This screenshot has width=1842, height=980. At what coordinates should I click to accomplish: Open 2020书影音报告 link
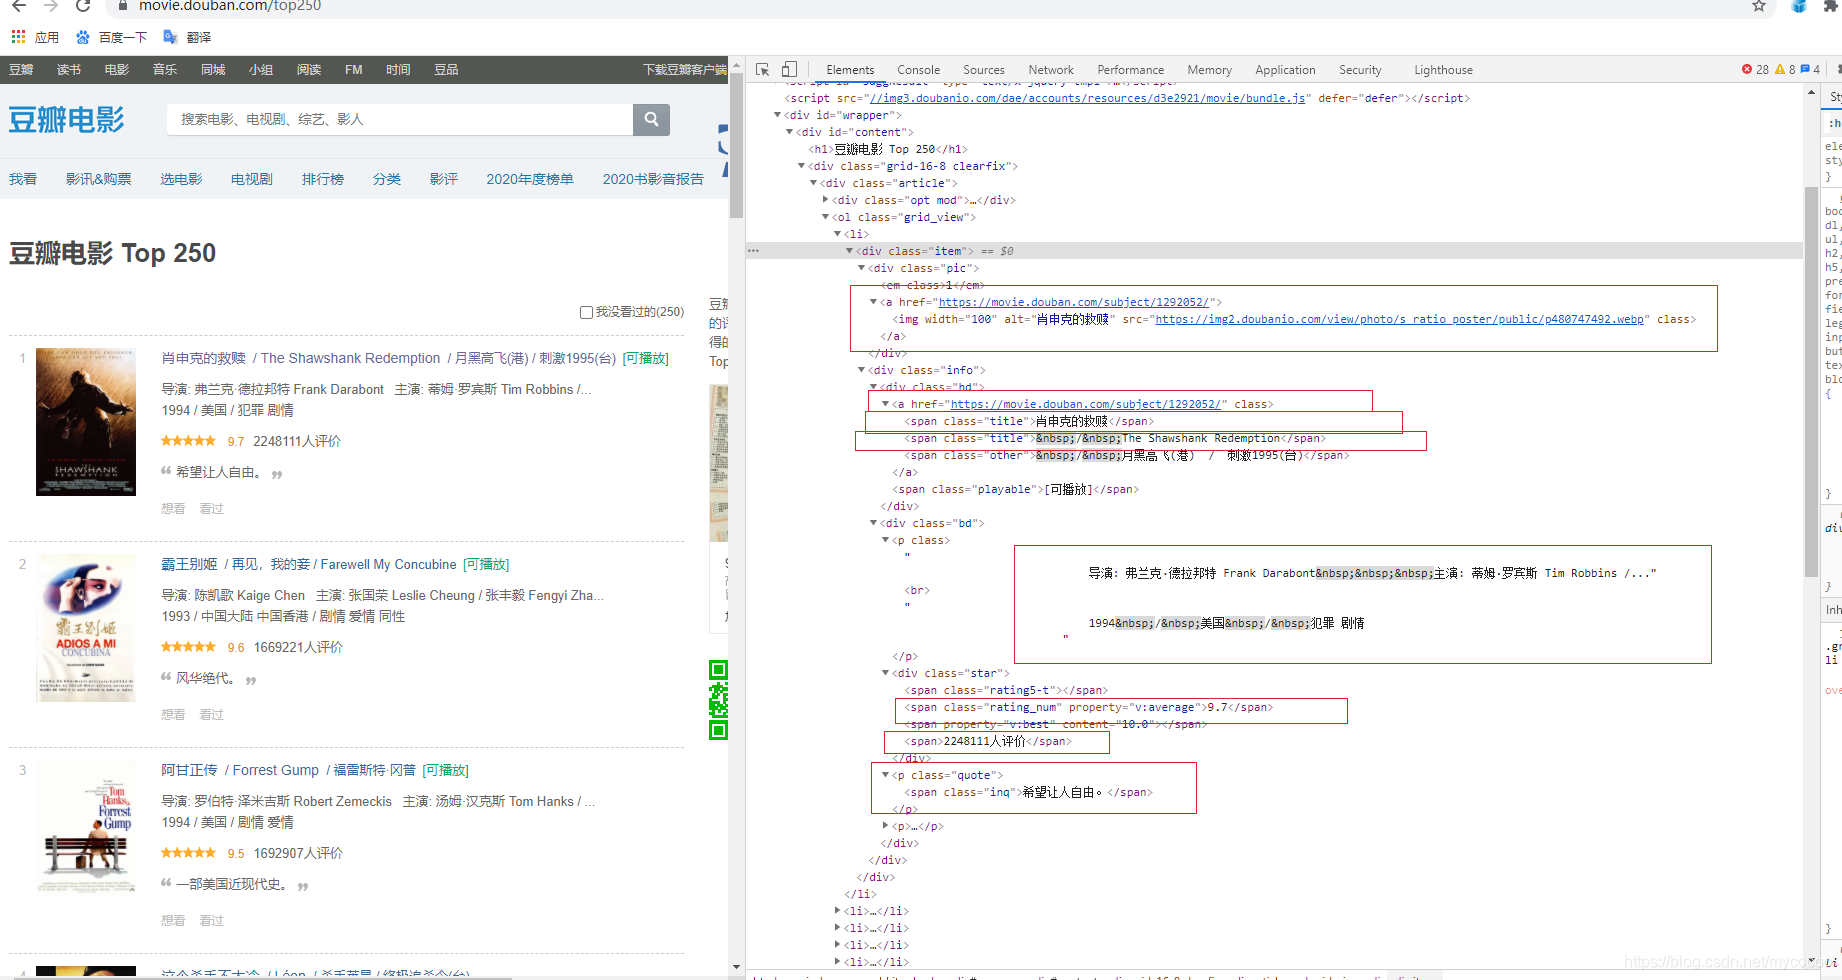pos(653,179)
